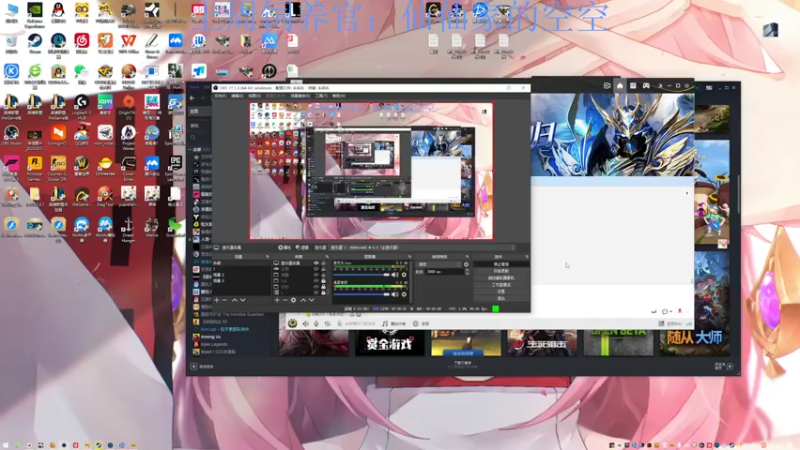The width and height of the screenshot is (800, 450).
Task: Open transition type dropdown in OBS
Action: 439,264
